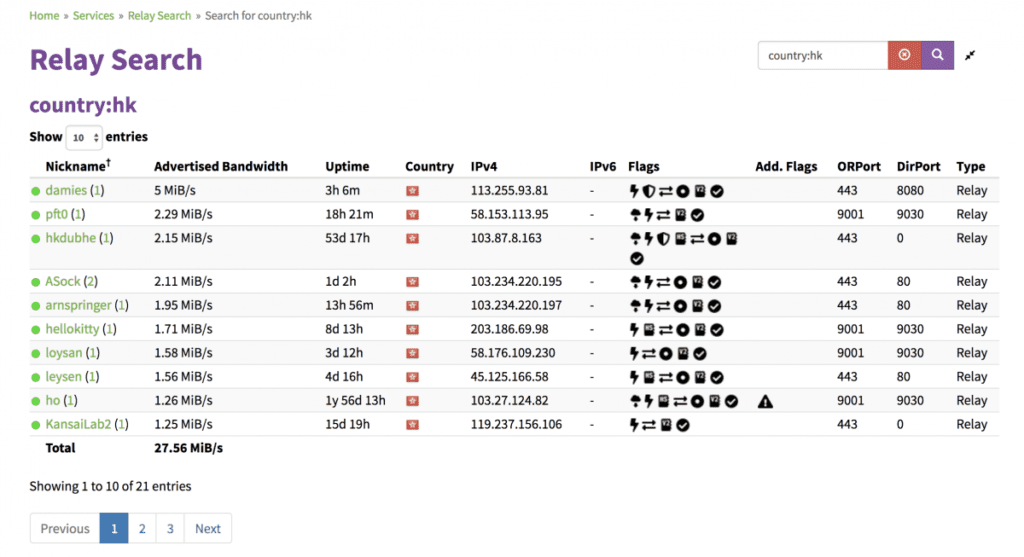1024x557 pixels.
Task: Click the warning triangle in ho row
Action: pyautogui.click(x=765, y=401)
